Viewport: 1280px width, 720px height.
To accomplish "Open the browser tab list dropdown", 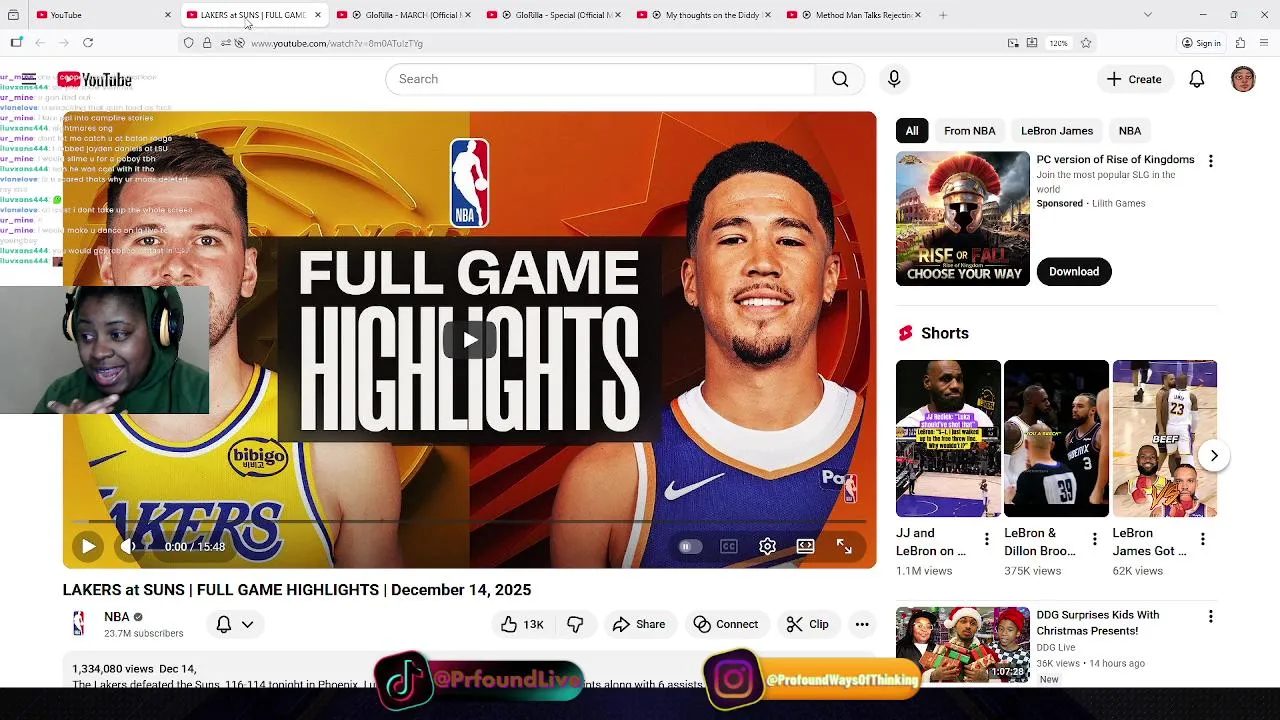I will point(1147,15).
